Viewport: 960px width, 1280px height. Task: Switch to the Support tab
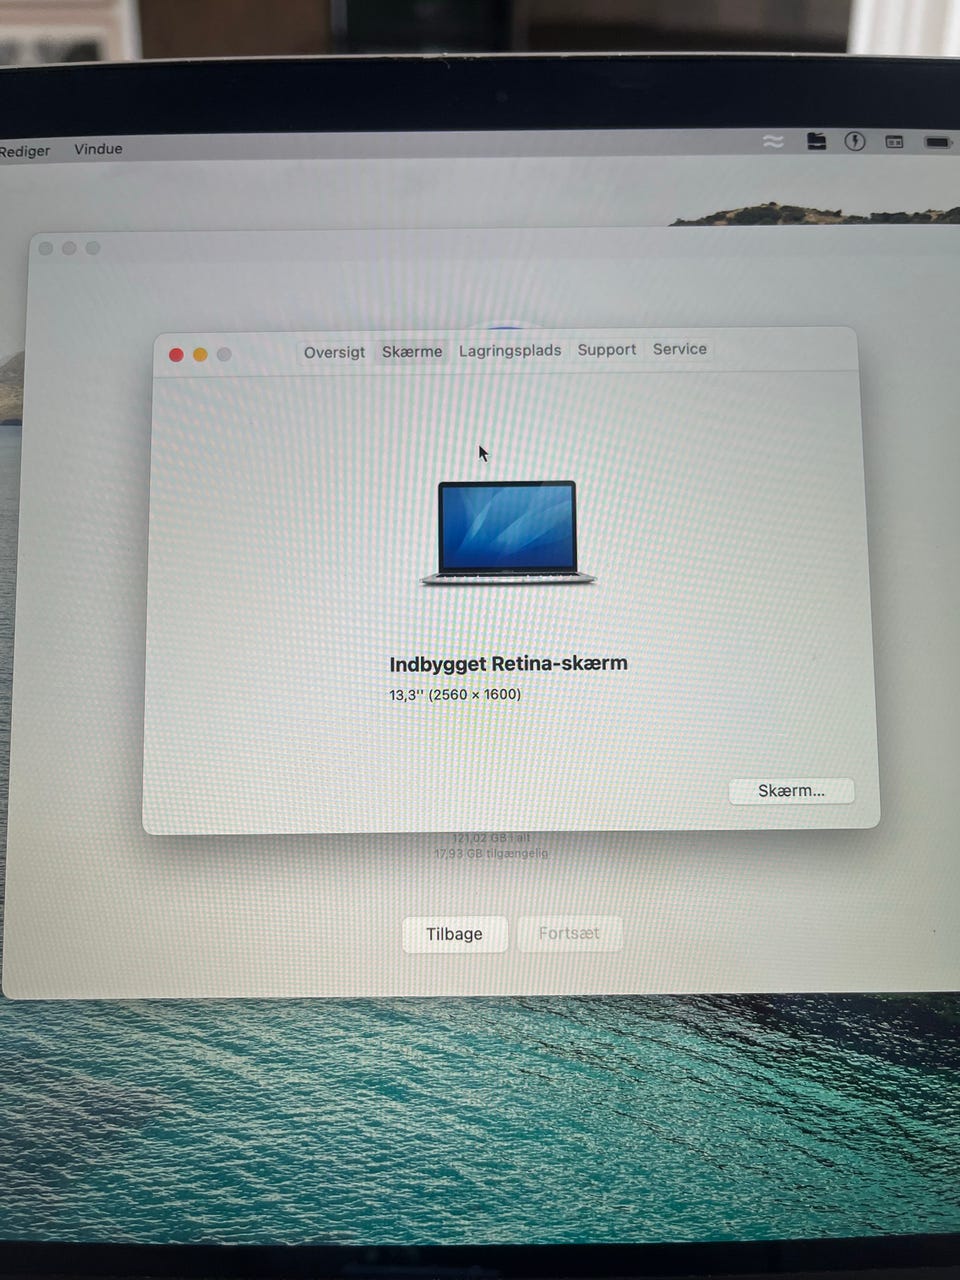coord(607,350)
